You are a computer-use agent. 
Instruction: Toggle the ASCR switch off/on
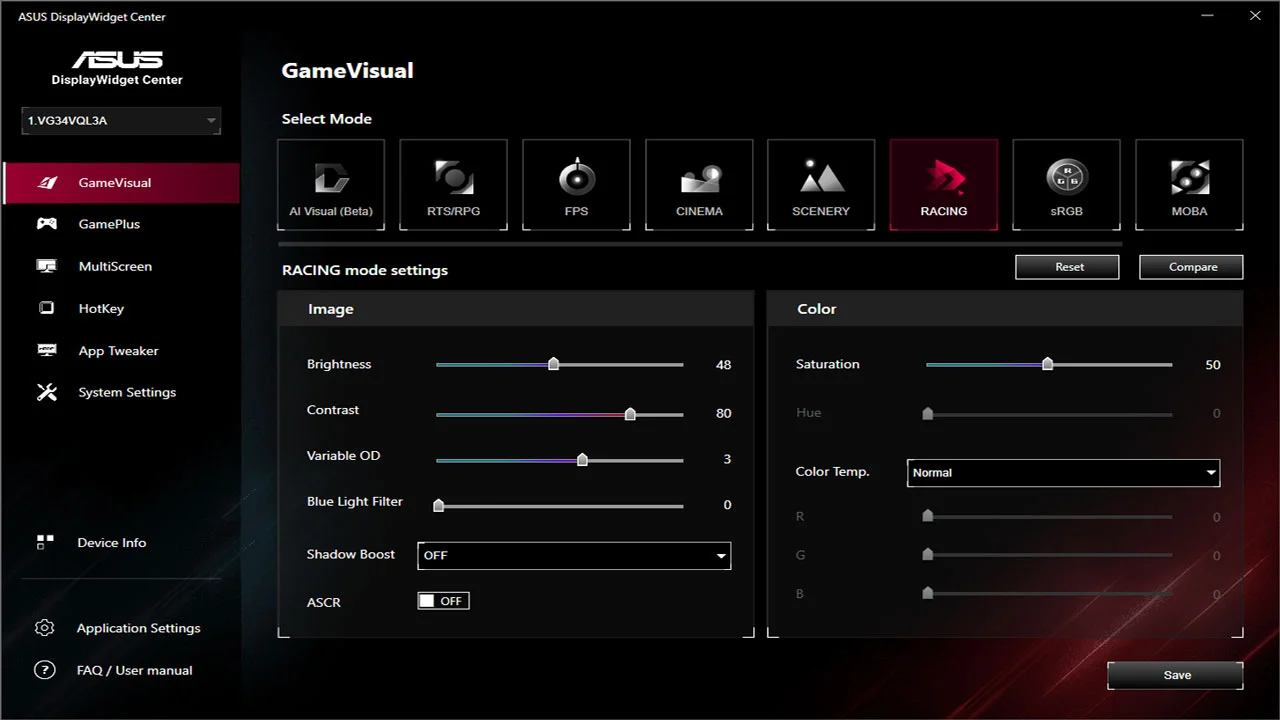[443, 600]
